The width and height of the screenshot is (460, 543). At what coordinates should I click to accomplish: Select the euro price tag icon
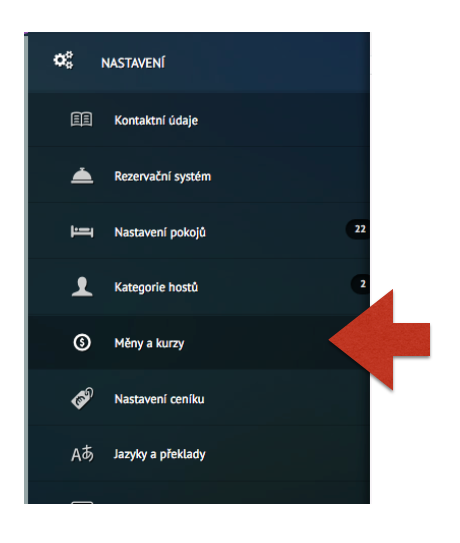pos(82,398)
